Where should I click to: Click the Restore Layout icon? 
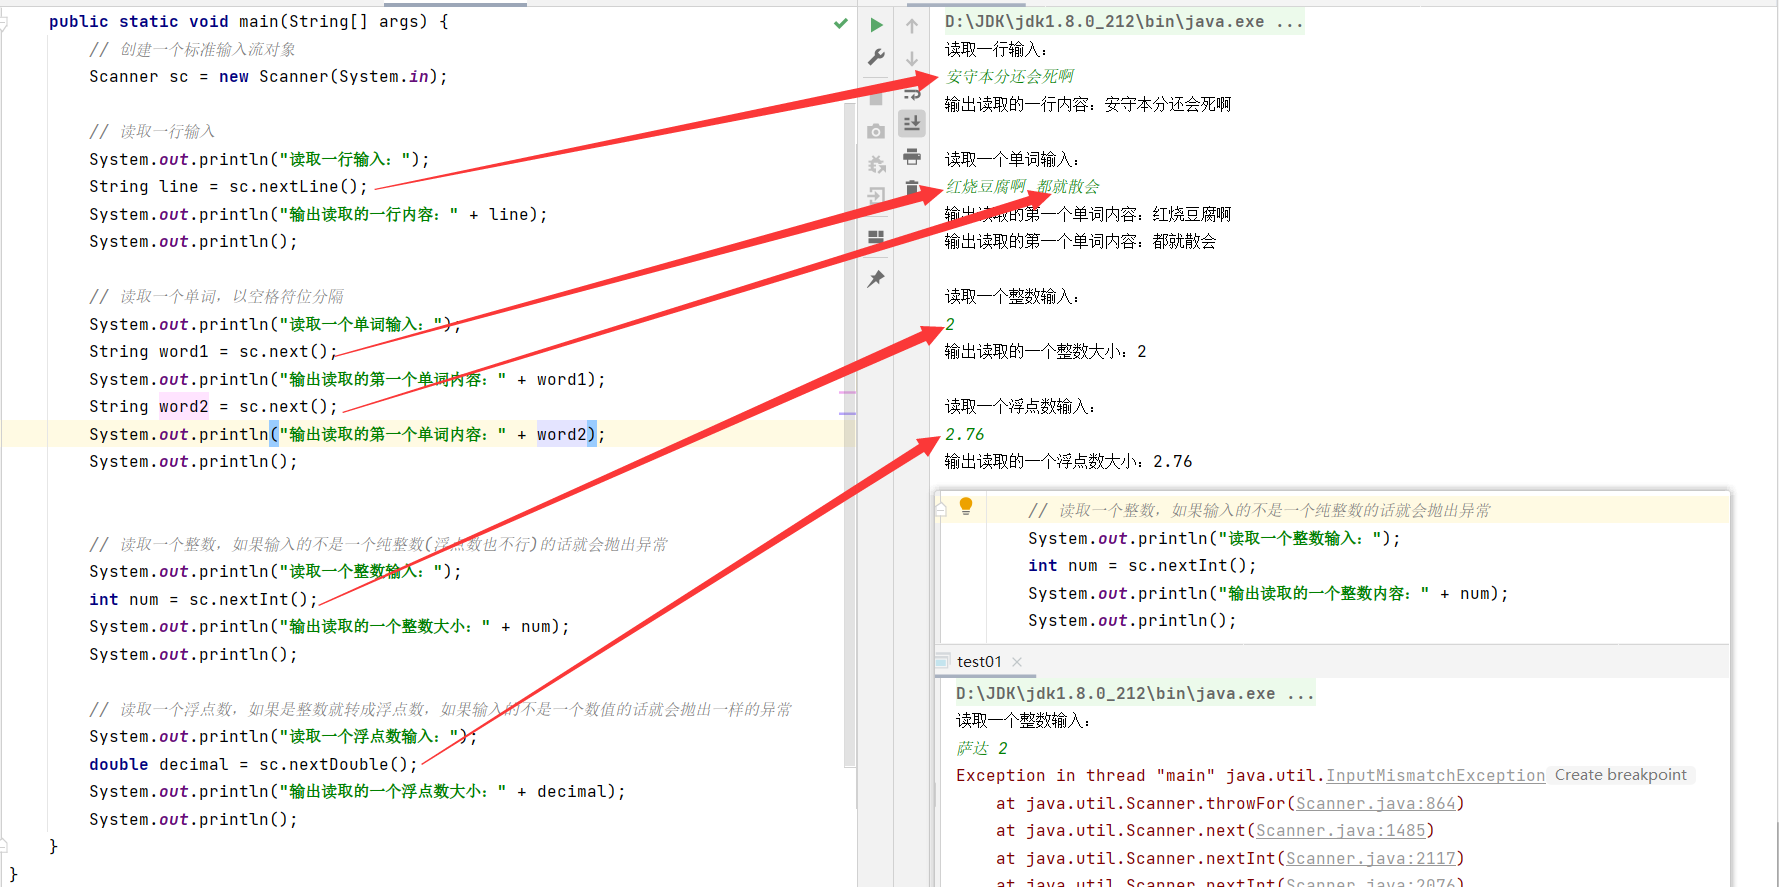[877, 238]
